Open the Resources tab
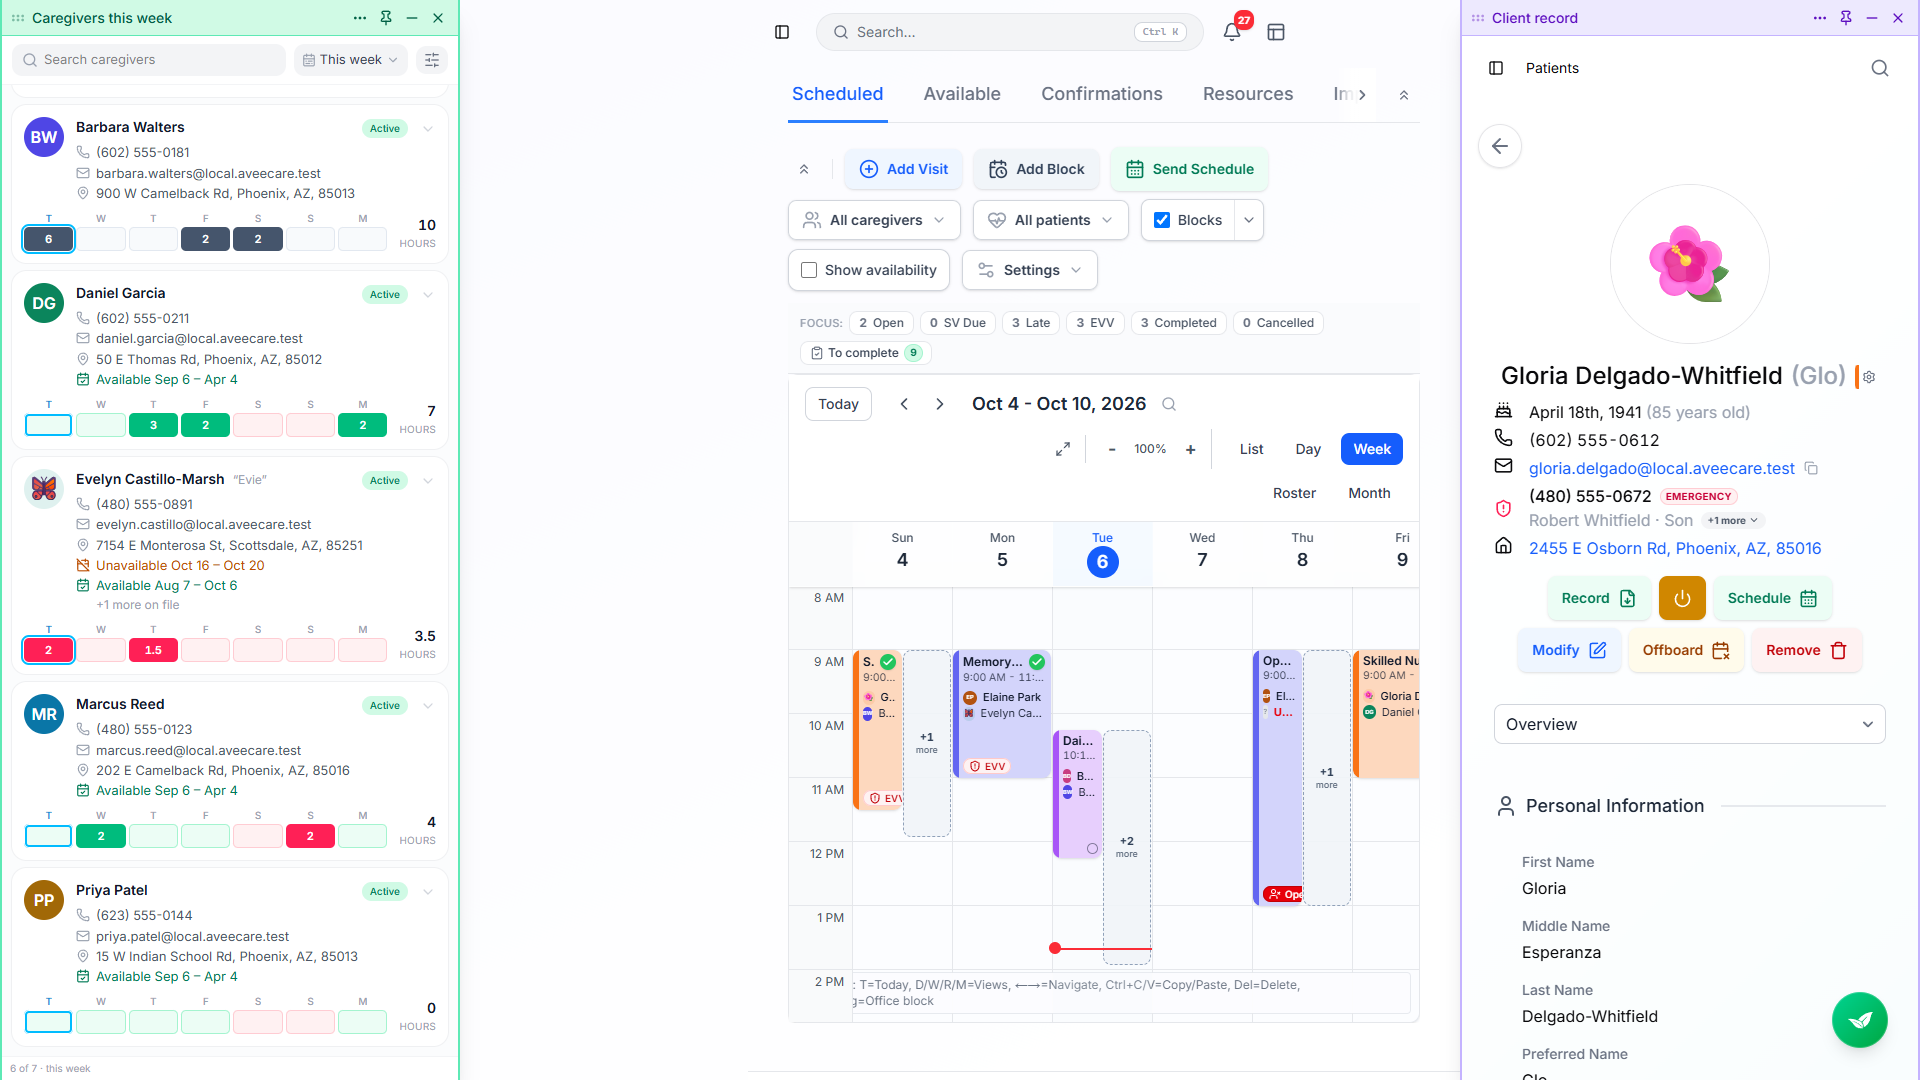1920x1080 pixels. coord(1247,94)
